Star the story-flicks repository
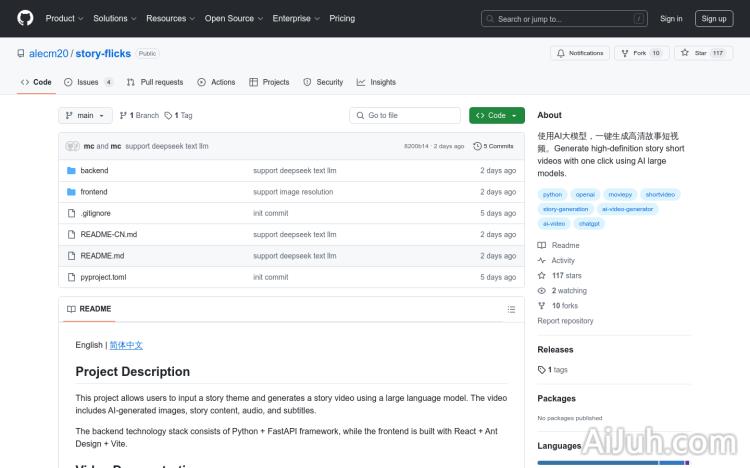 click(x=696, y=53)
